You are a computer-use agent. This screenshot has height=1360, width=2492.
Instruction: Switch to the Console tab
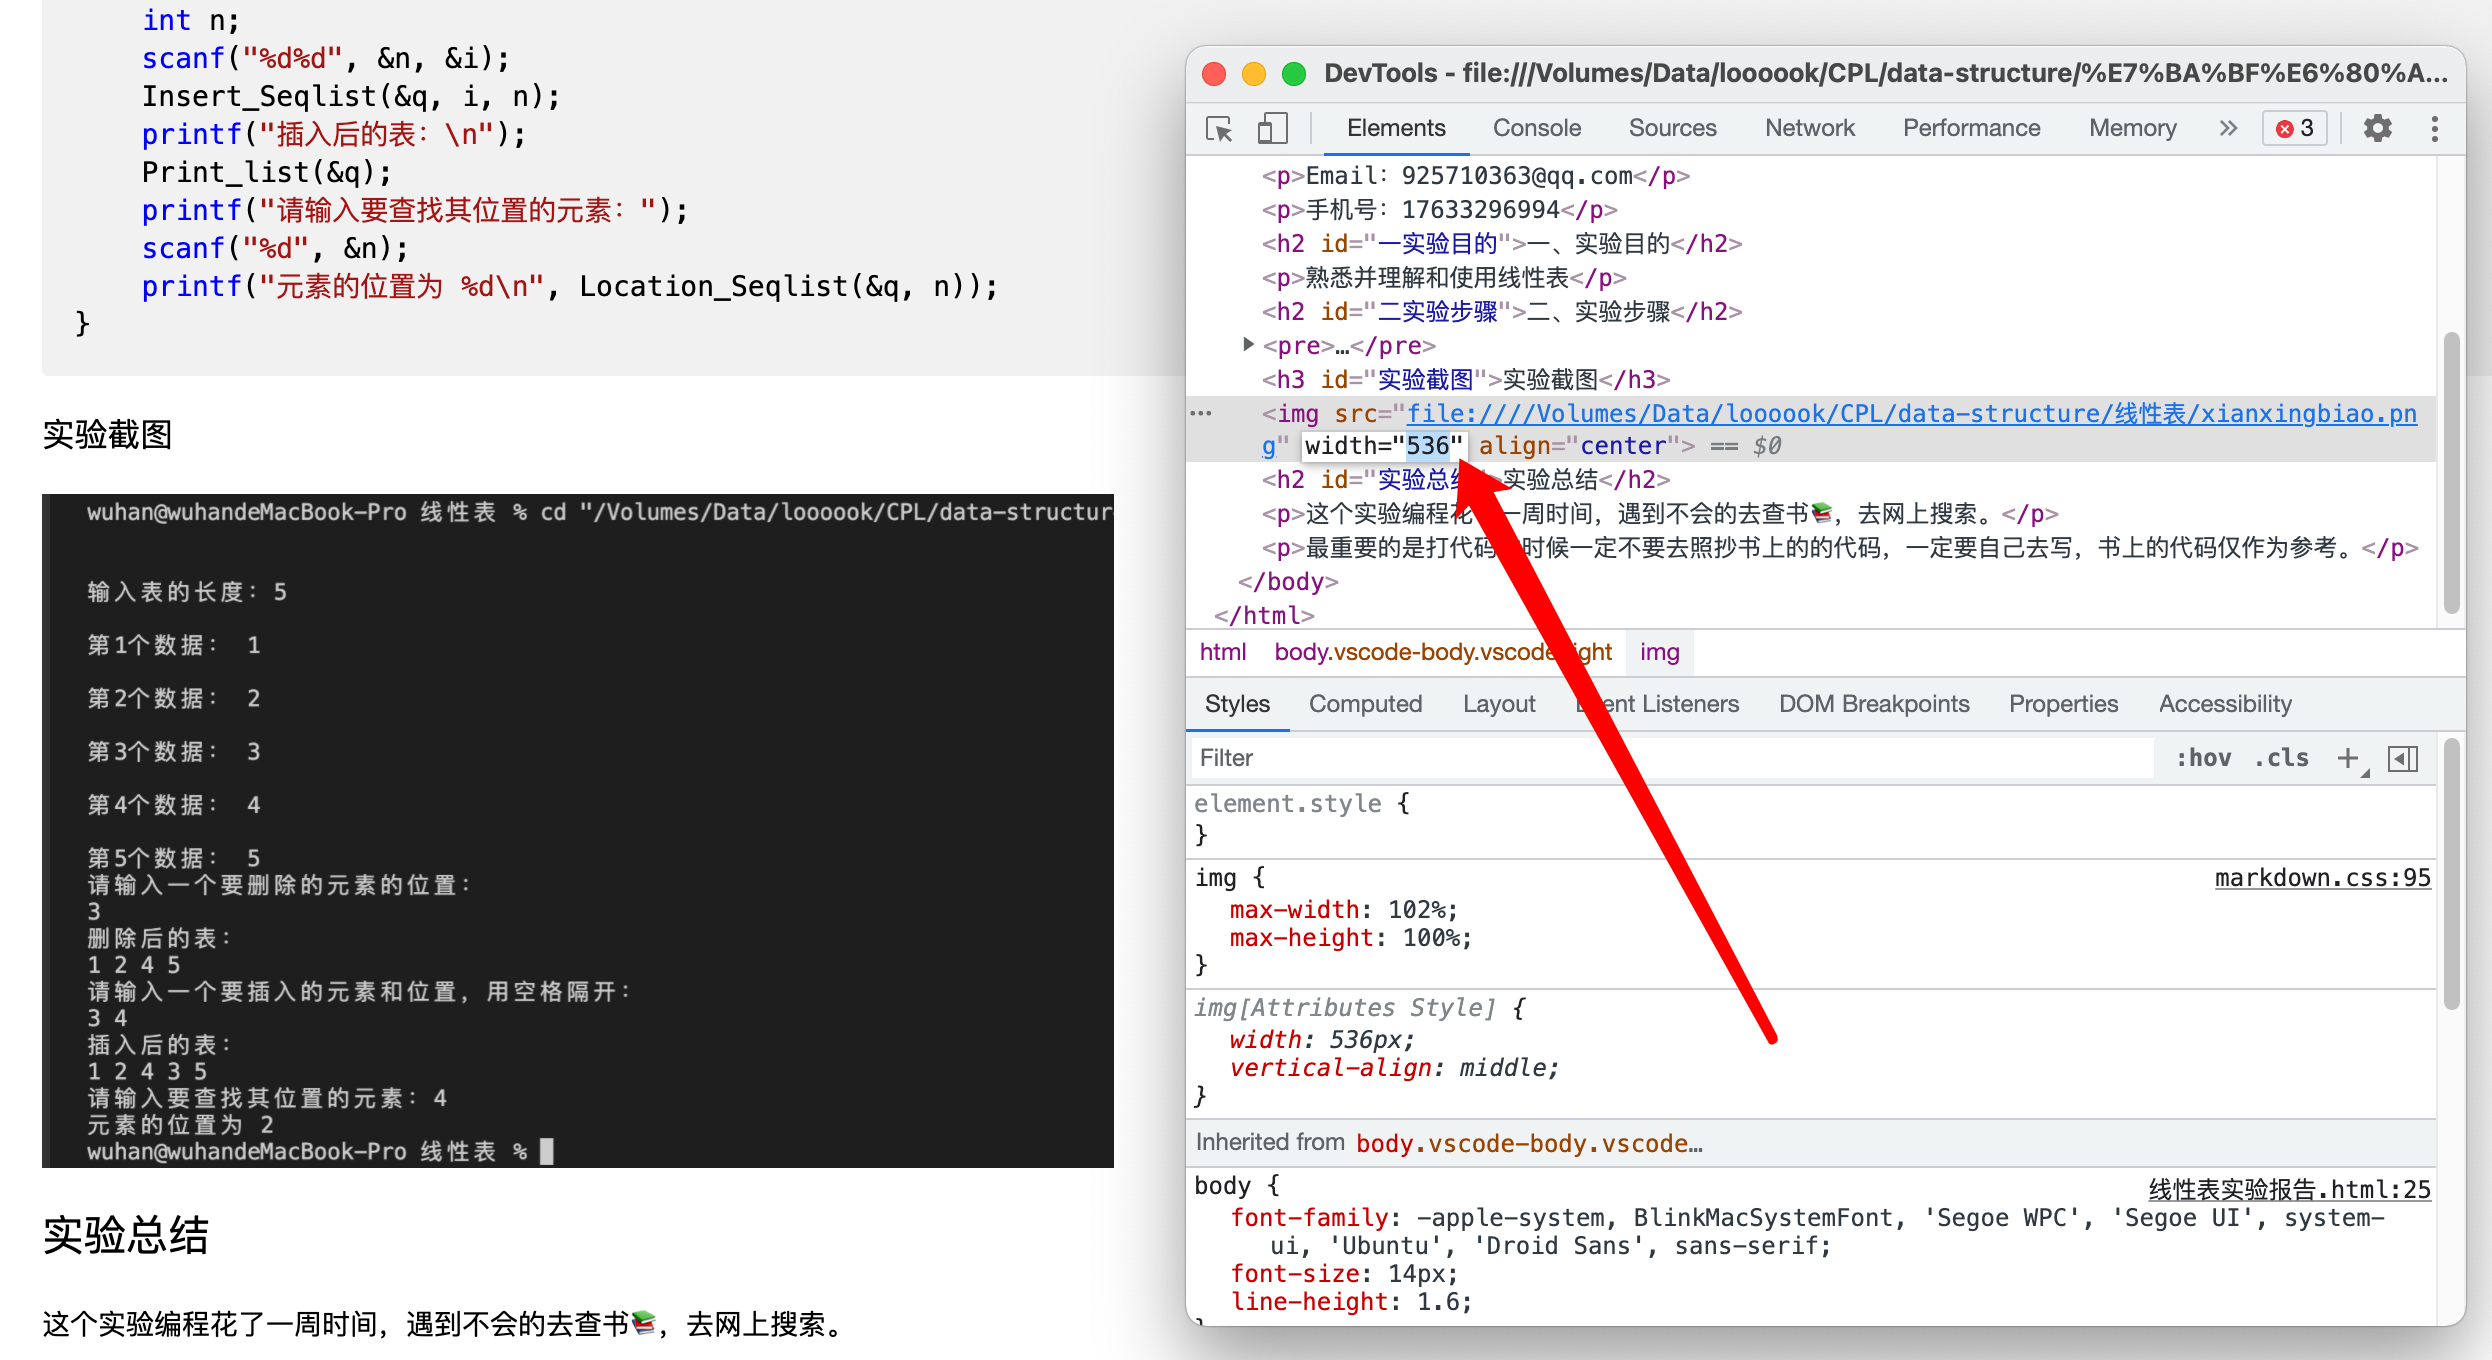coord(1536,129)
